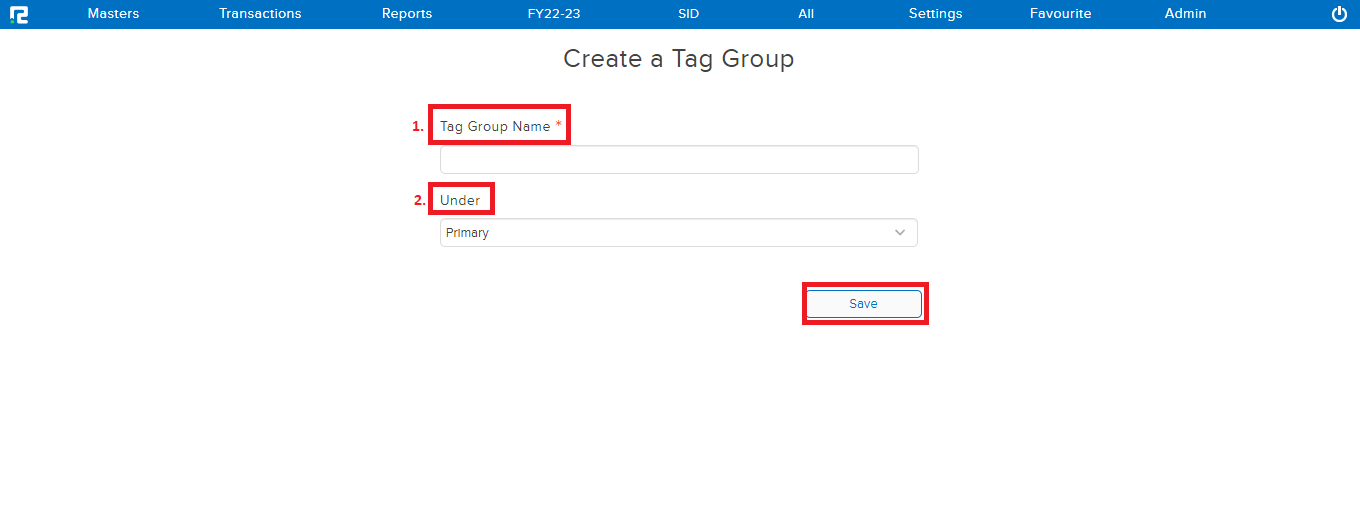1360x526 pixels.
Task: Open the Reports menu
Action: (x=407, y=14)
